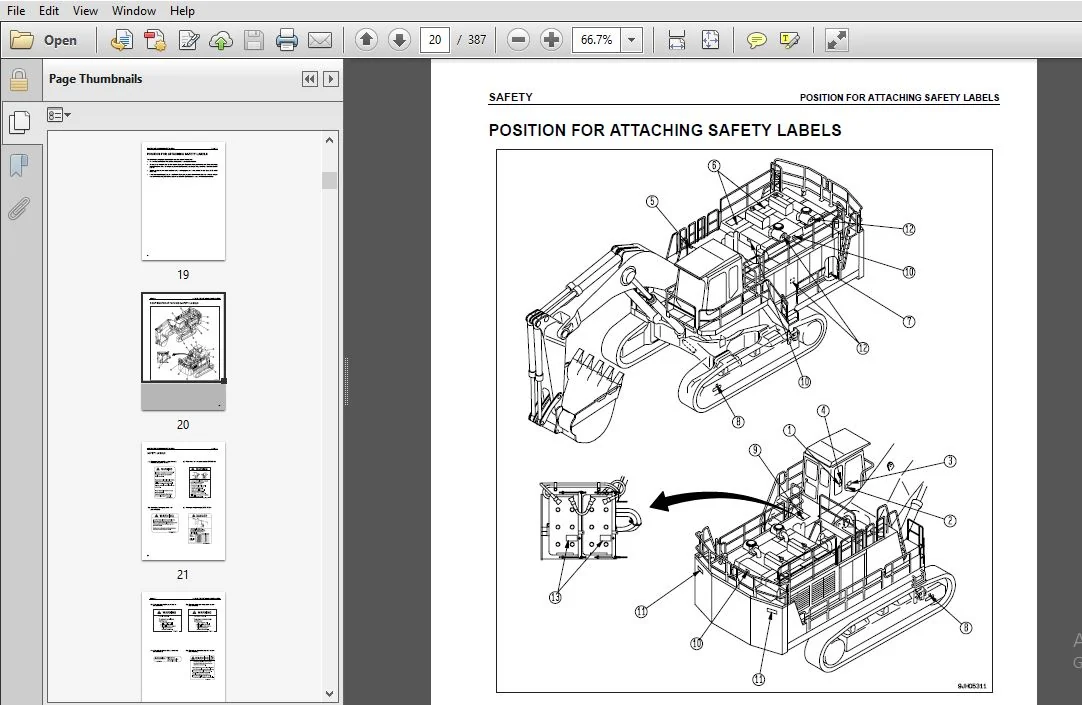
Task: Open the Edit menu
Action: pos(48,10)
